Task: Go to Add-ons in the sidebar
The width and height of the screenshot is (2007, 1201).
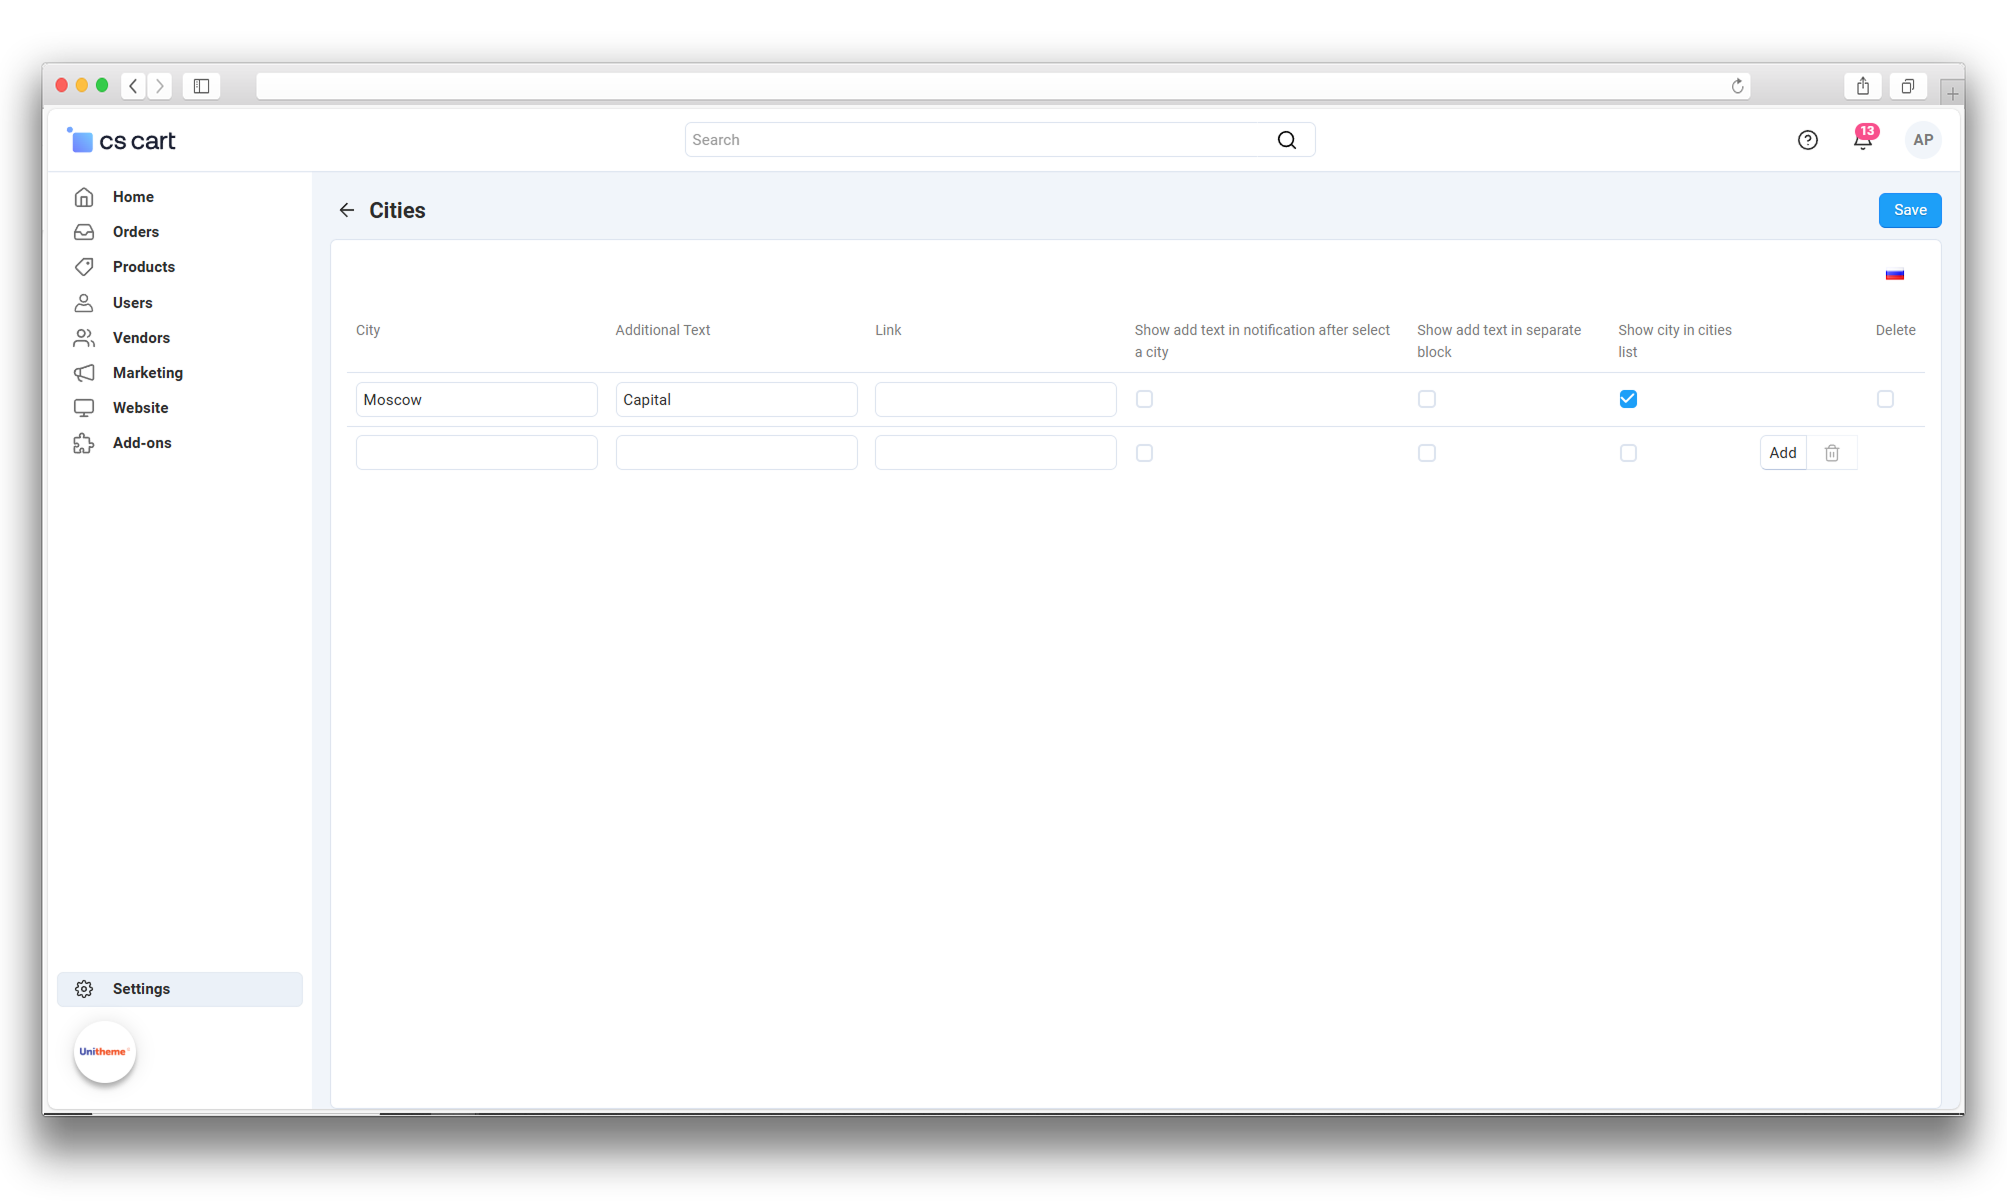Action: click(x=141, y=443)
